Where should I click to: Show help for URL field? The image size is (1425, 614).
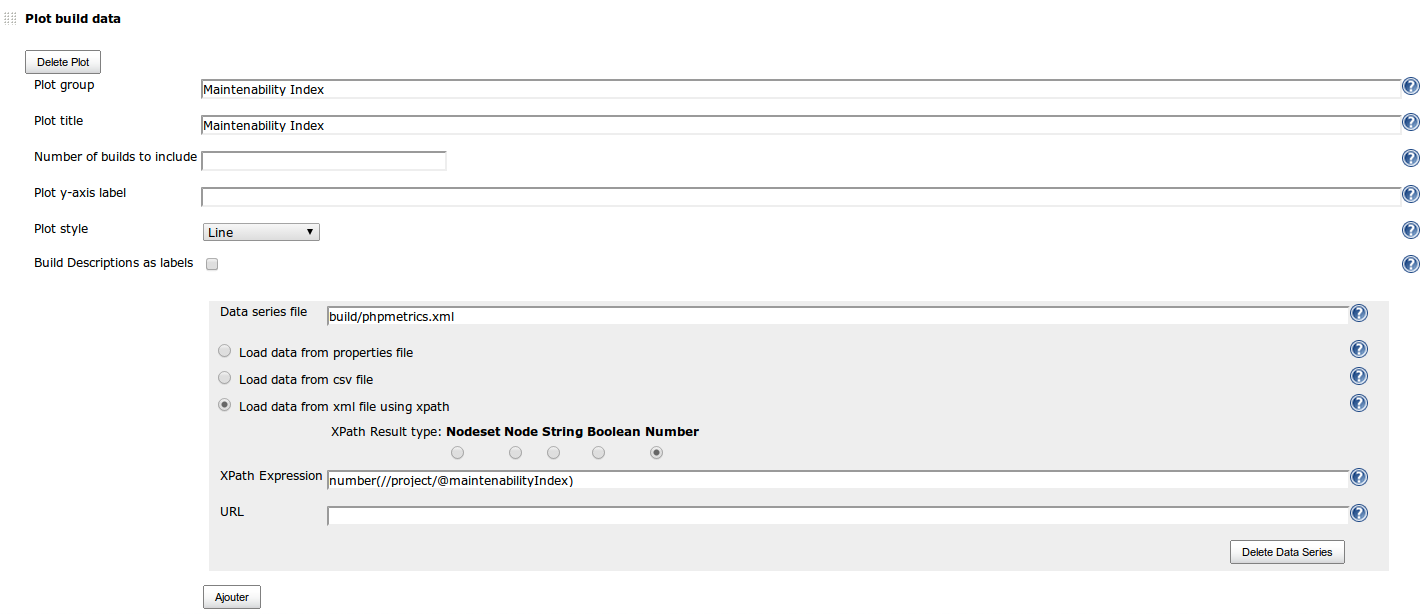1359,513
